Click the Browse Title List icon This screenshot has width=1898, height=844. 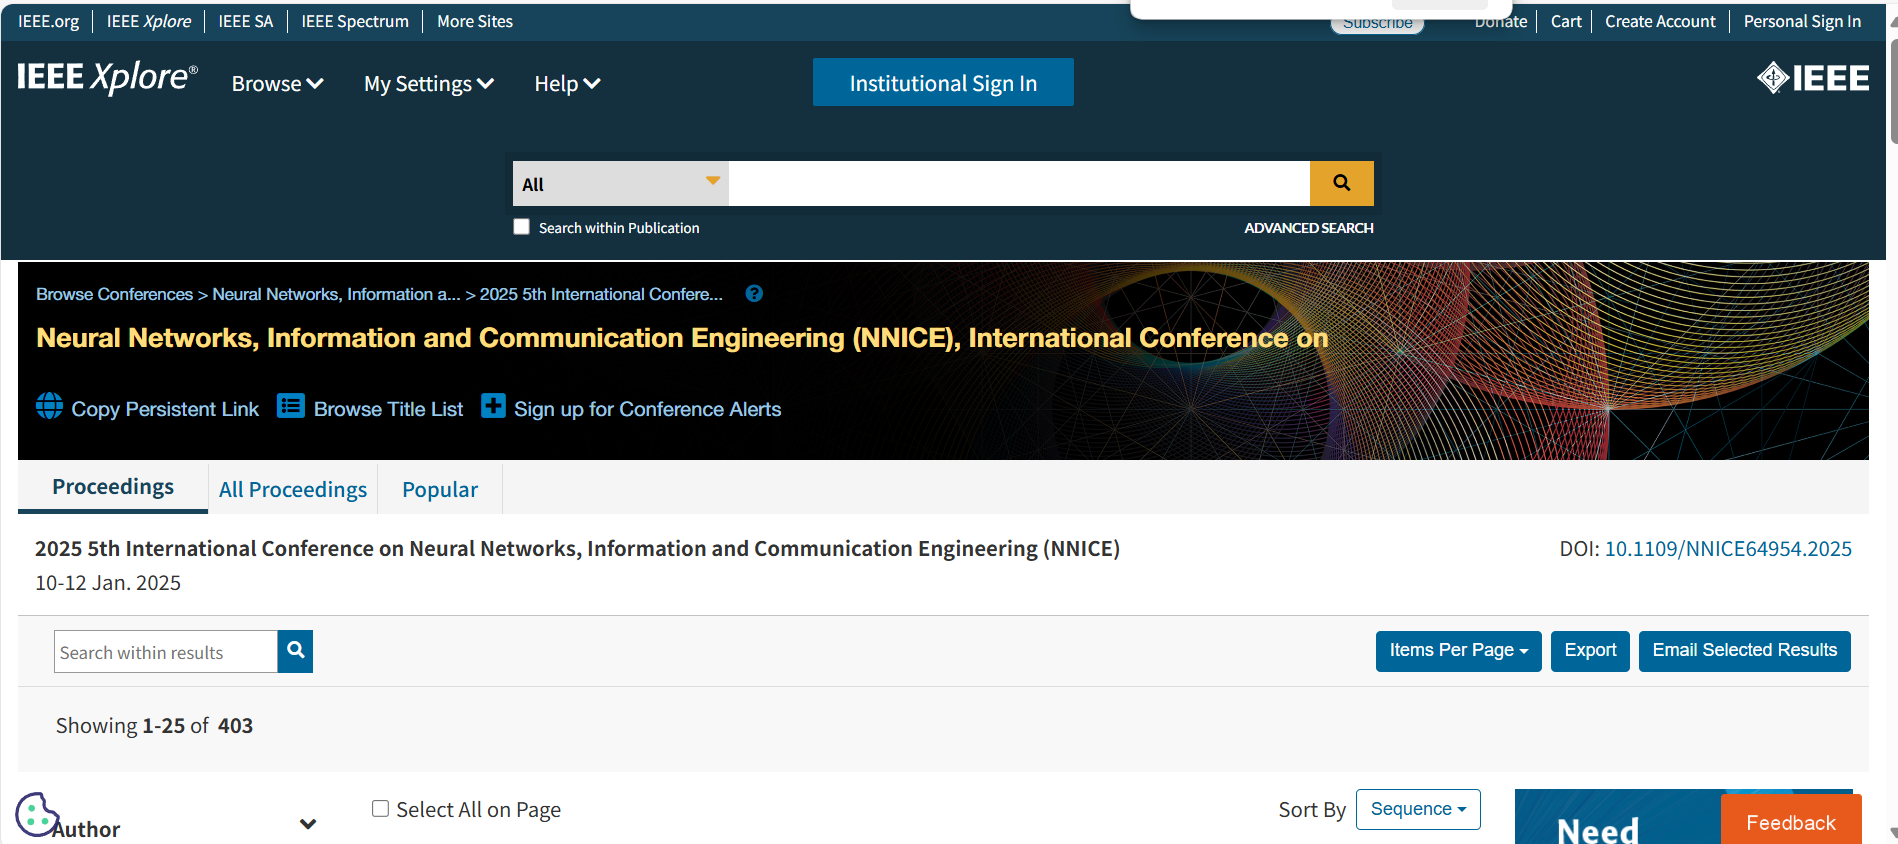(x=291, y=406)
